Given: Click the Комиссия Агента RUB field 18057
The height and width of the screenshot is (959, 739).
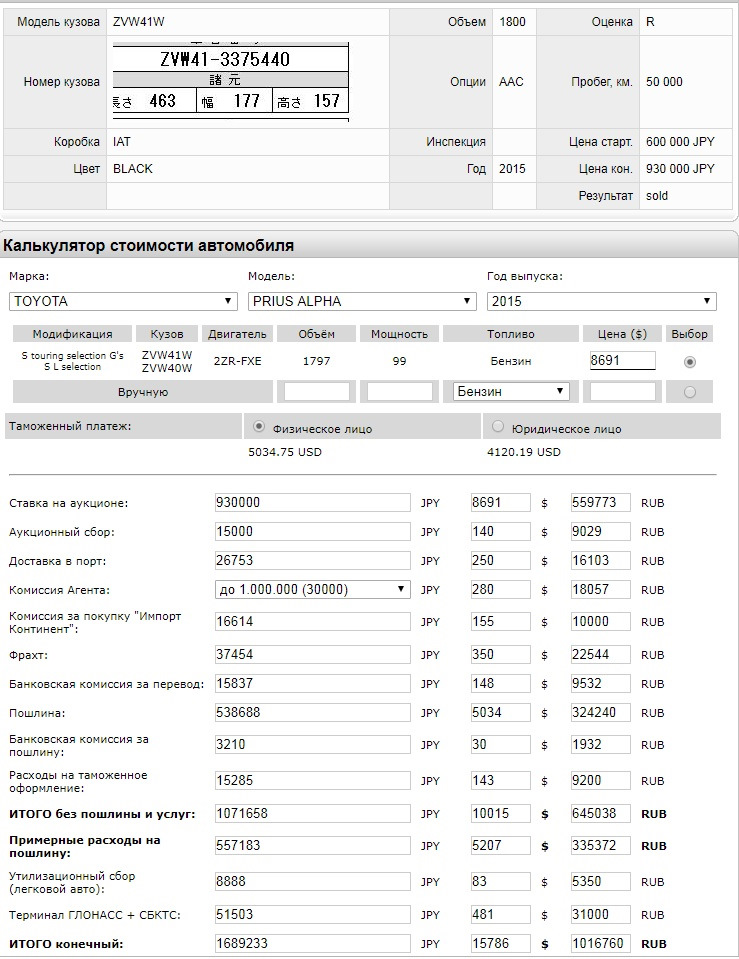Looking at the screenshot, I should pyautogui.click(x=600, y=590).
